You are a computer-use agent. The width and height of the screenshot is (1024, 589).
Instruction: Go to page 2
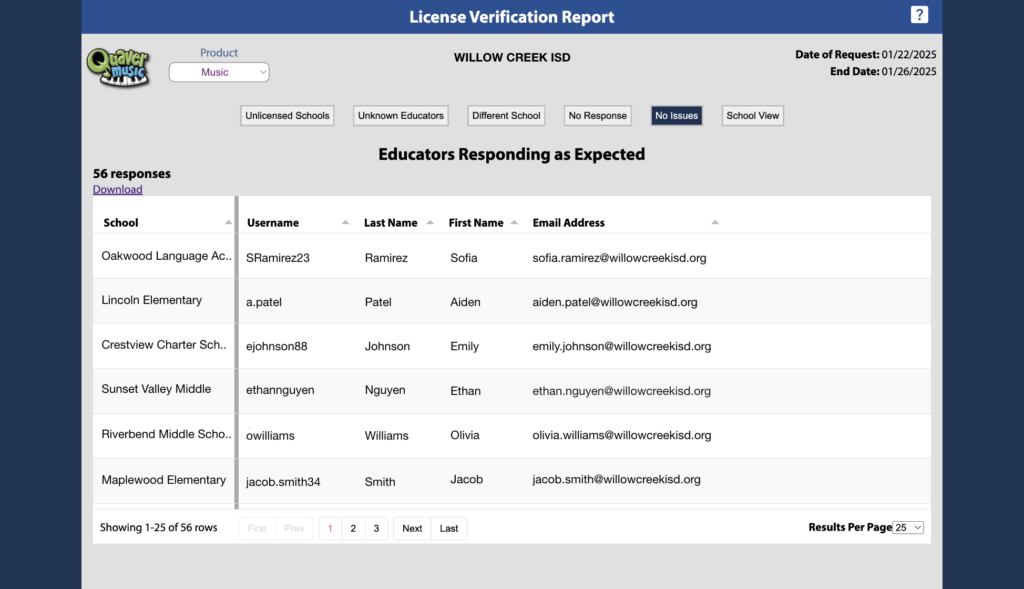[x=353, y=528]
